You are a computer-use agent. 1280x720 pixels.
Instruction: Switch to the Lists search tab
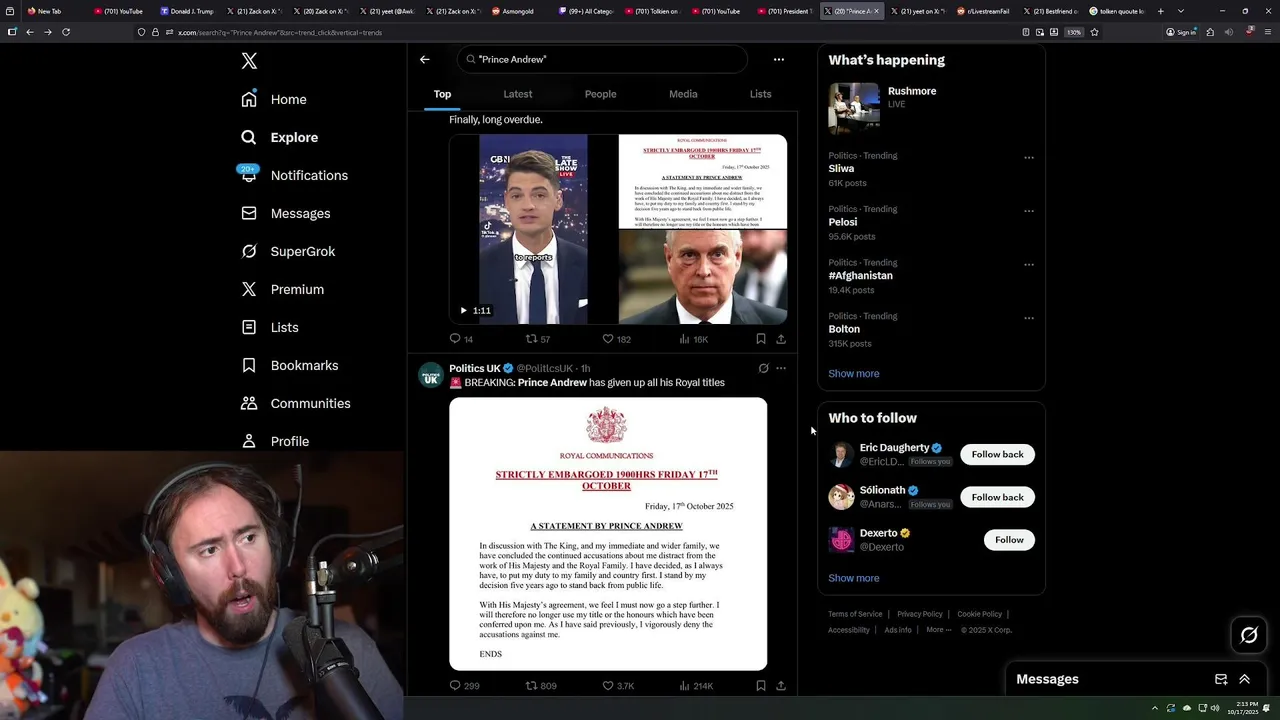760,94
